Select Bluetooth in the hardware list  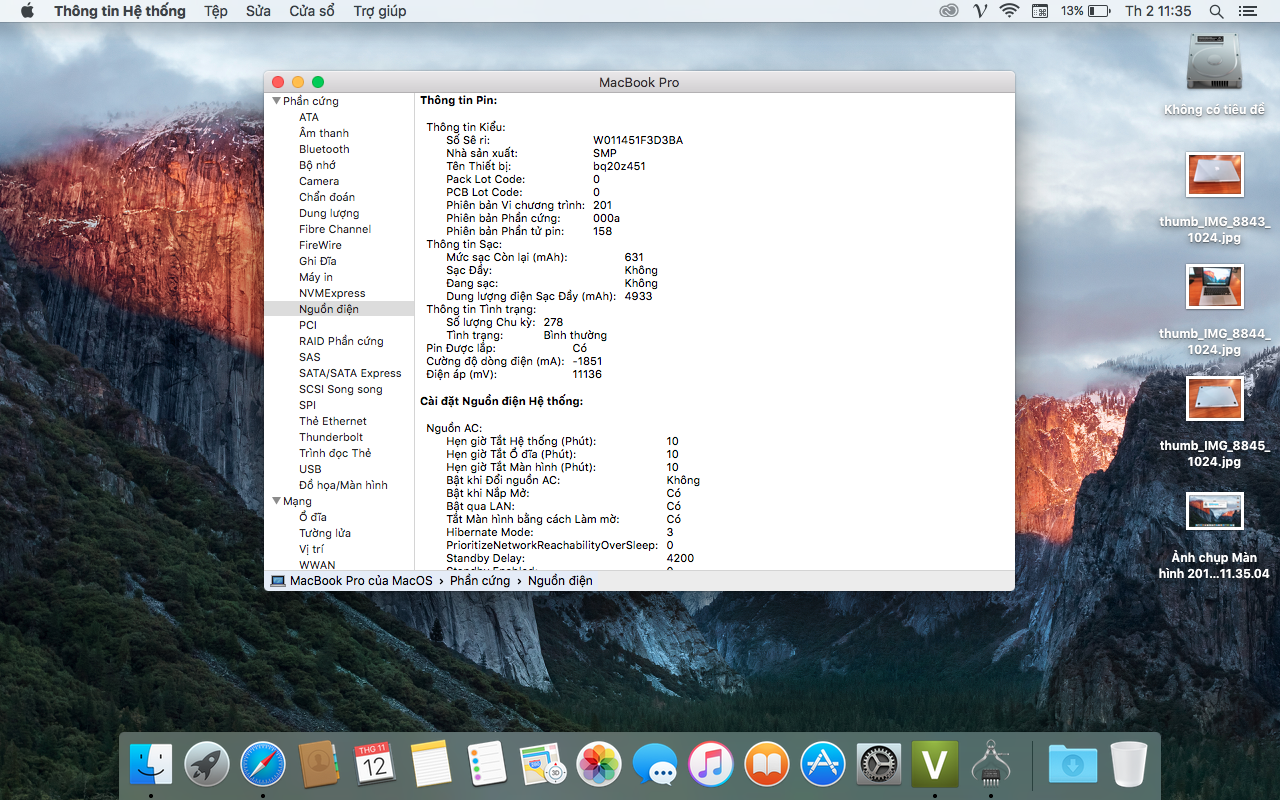pos(324,149)
